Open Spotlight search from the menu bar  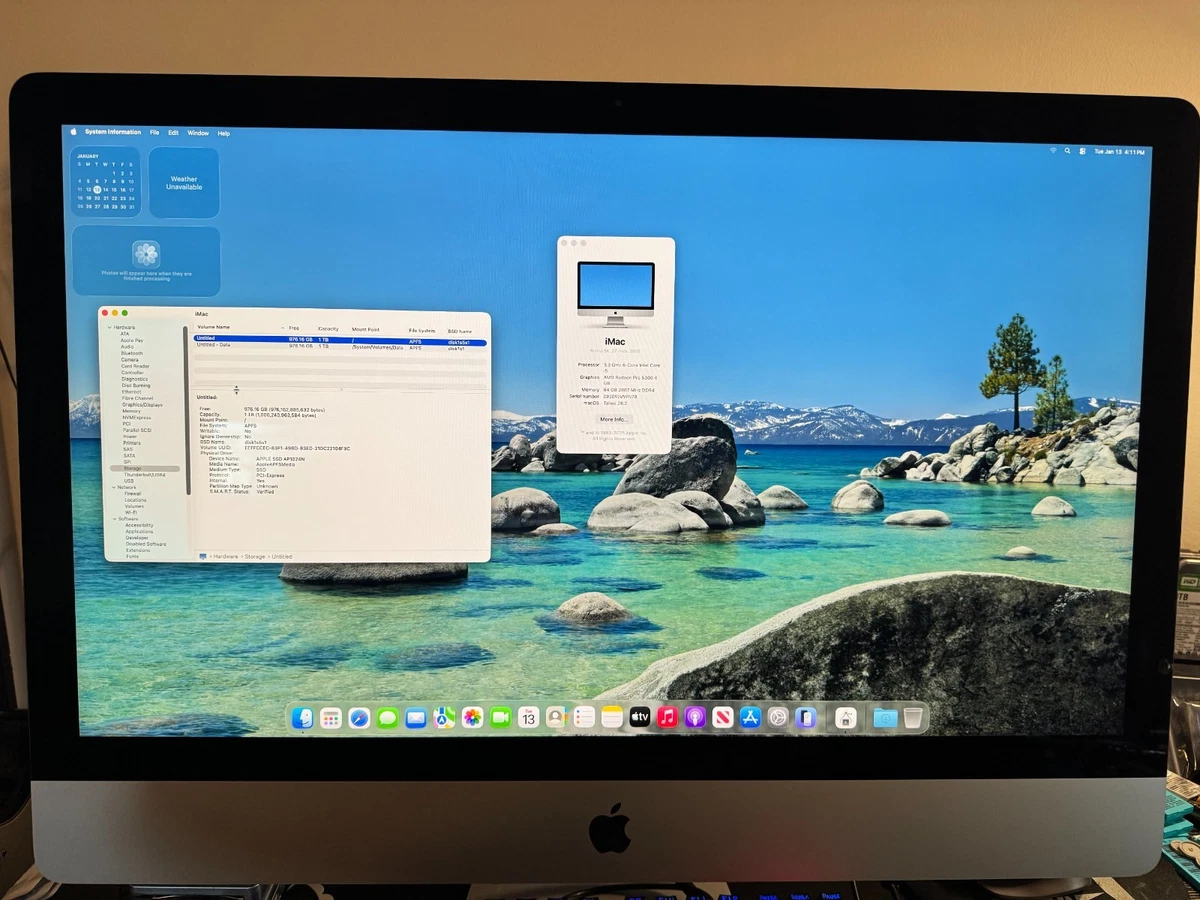coord(1068,150)
